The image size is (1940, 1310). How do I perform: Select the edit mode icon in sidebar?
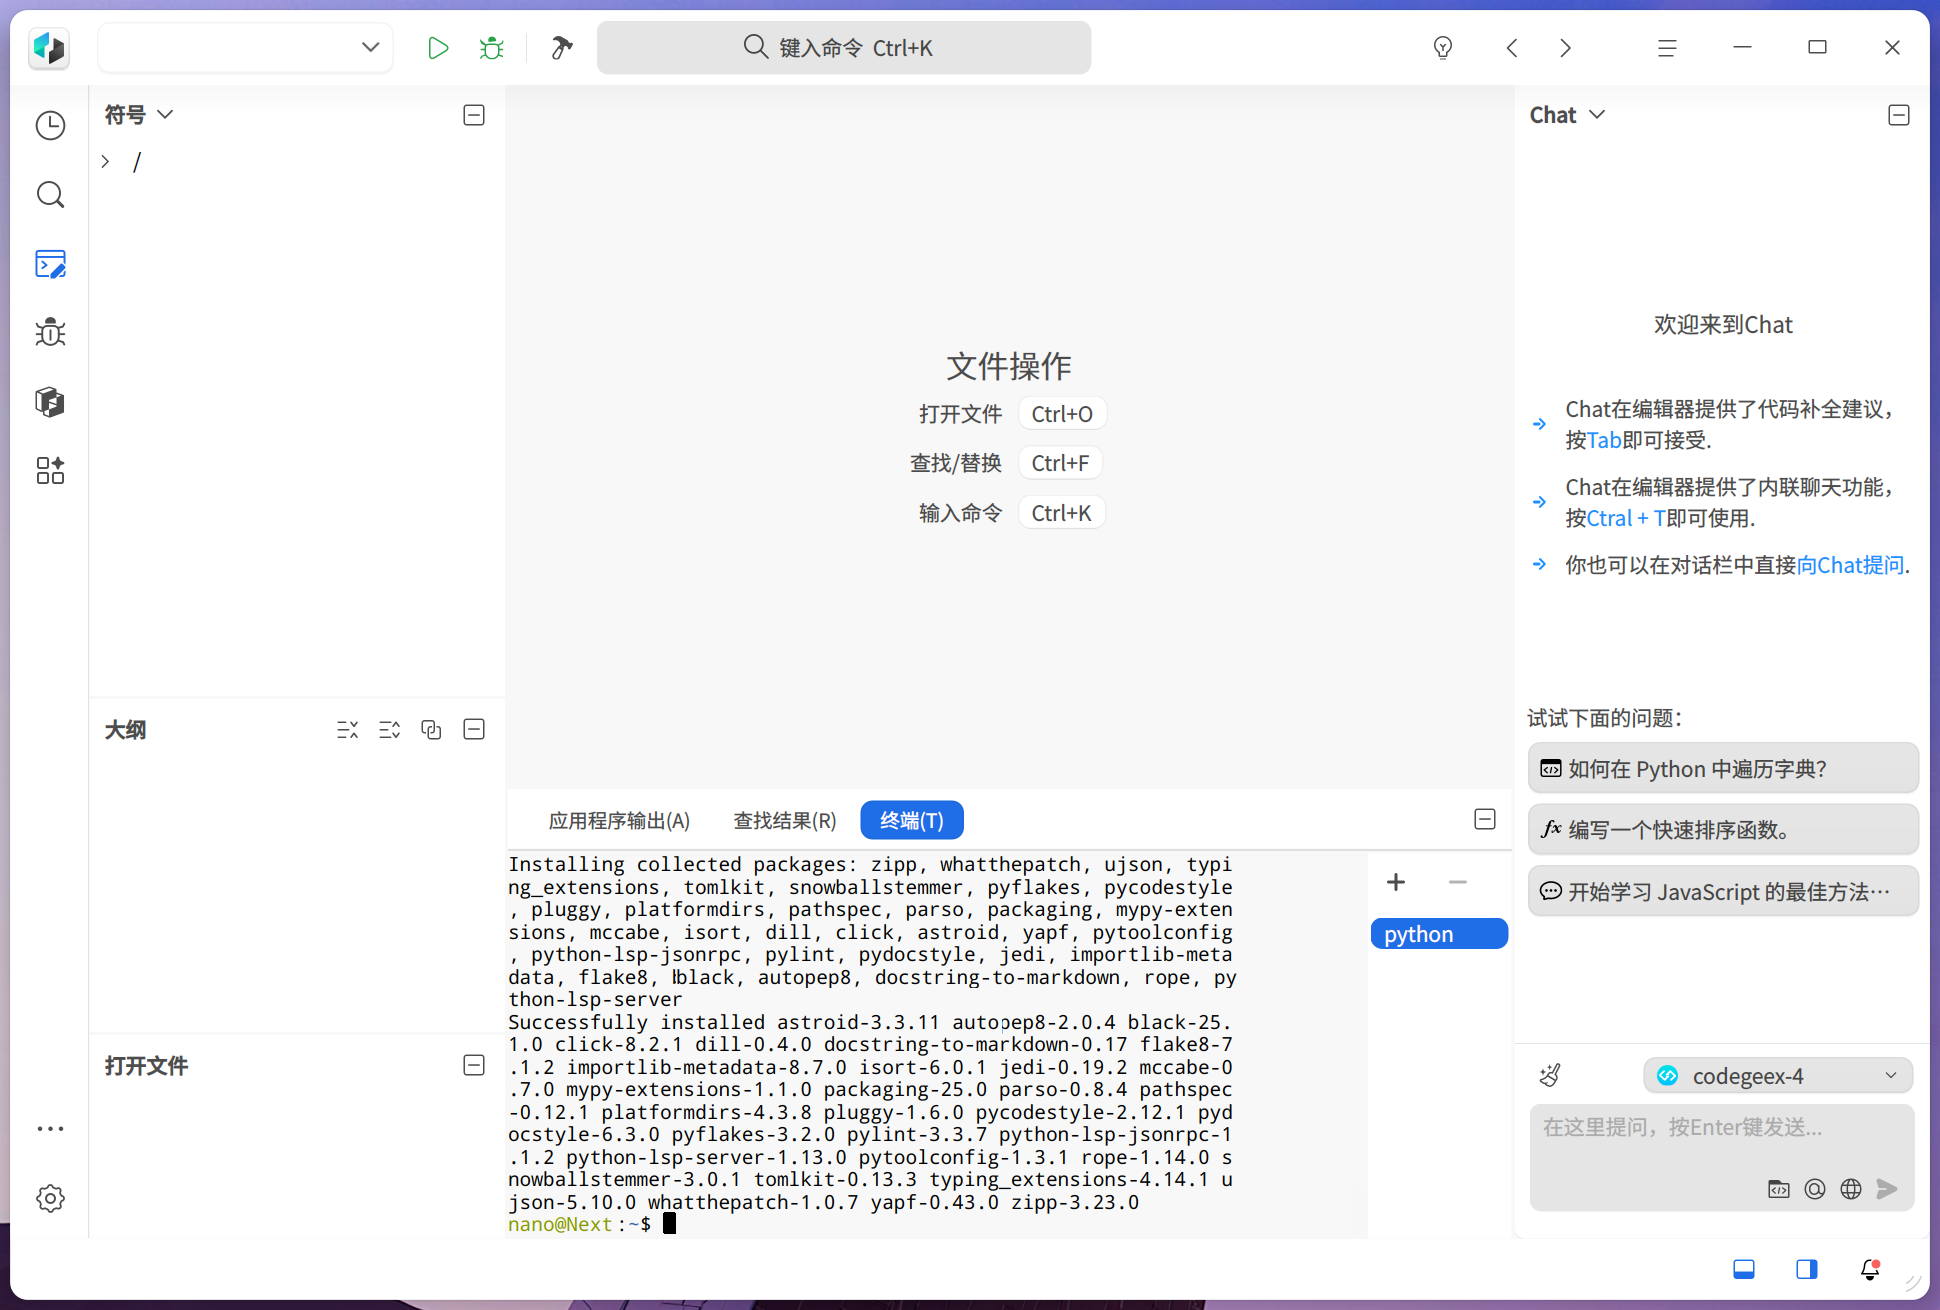click(50, 264)
